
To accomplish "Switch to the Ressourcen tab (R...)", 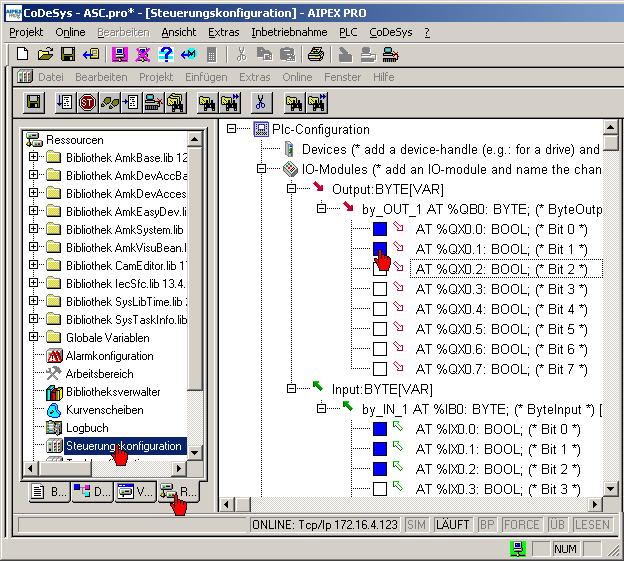I will tap(178, 492).
